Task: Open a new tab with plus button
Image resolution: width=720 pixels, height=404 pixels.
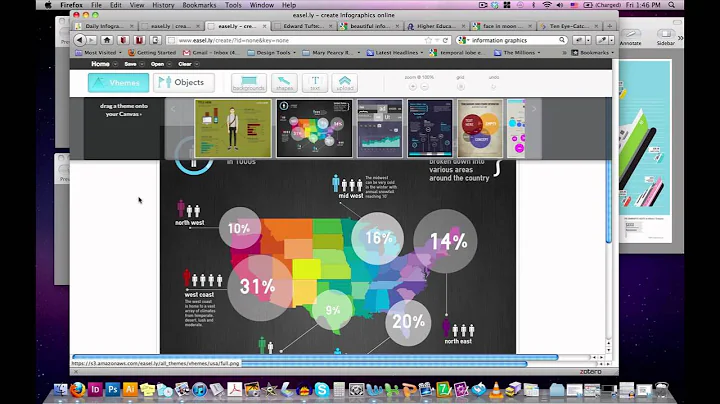Action: coord(609,26)
